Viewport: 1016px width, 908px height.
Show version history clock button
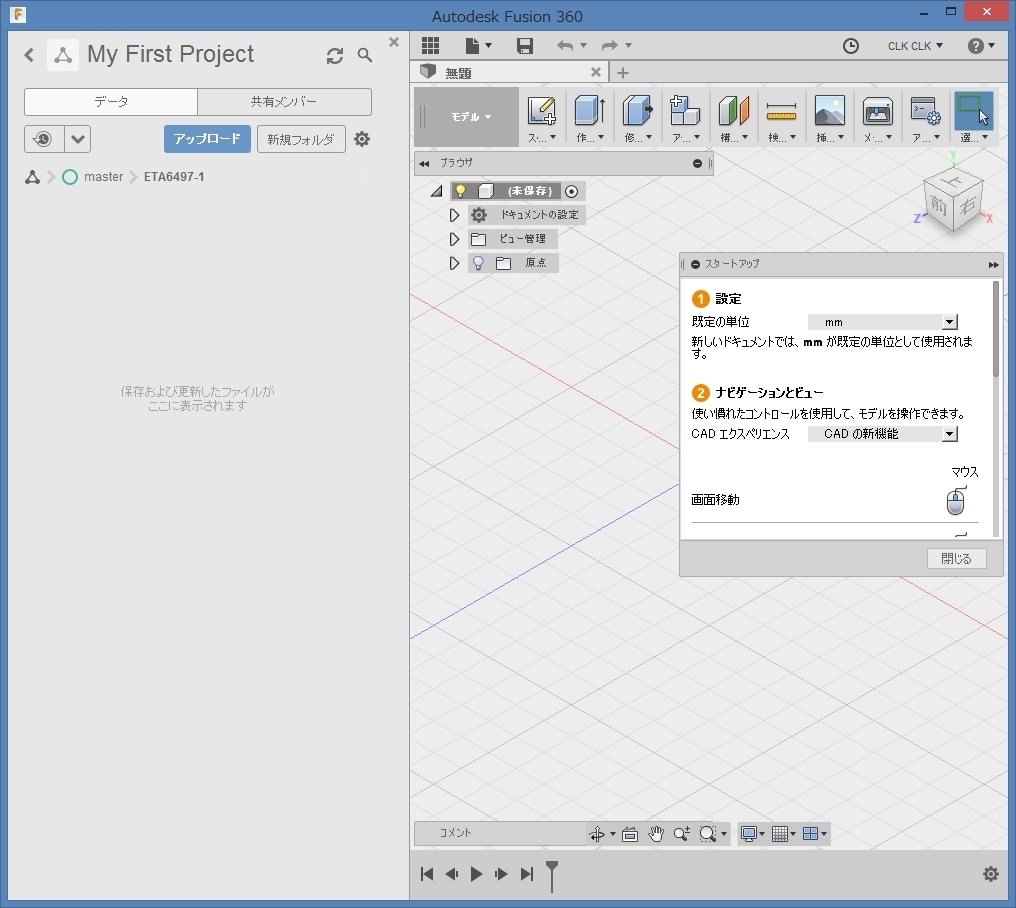tap(43, 139)
